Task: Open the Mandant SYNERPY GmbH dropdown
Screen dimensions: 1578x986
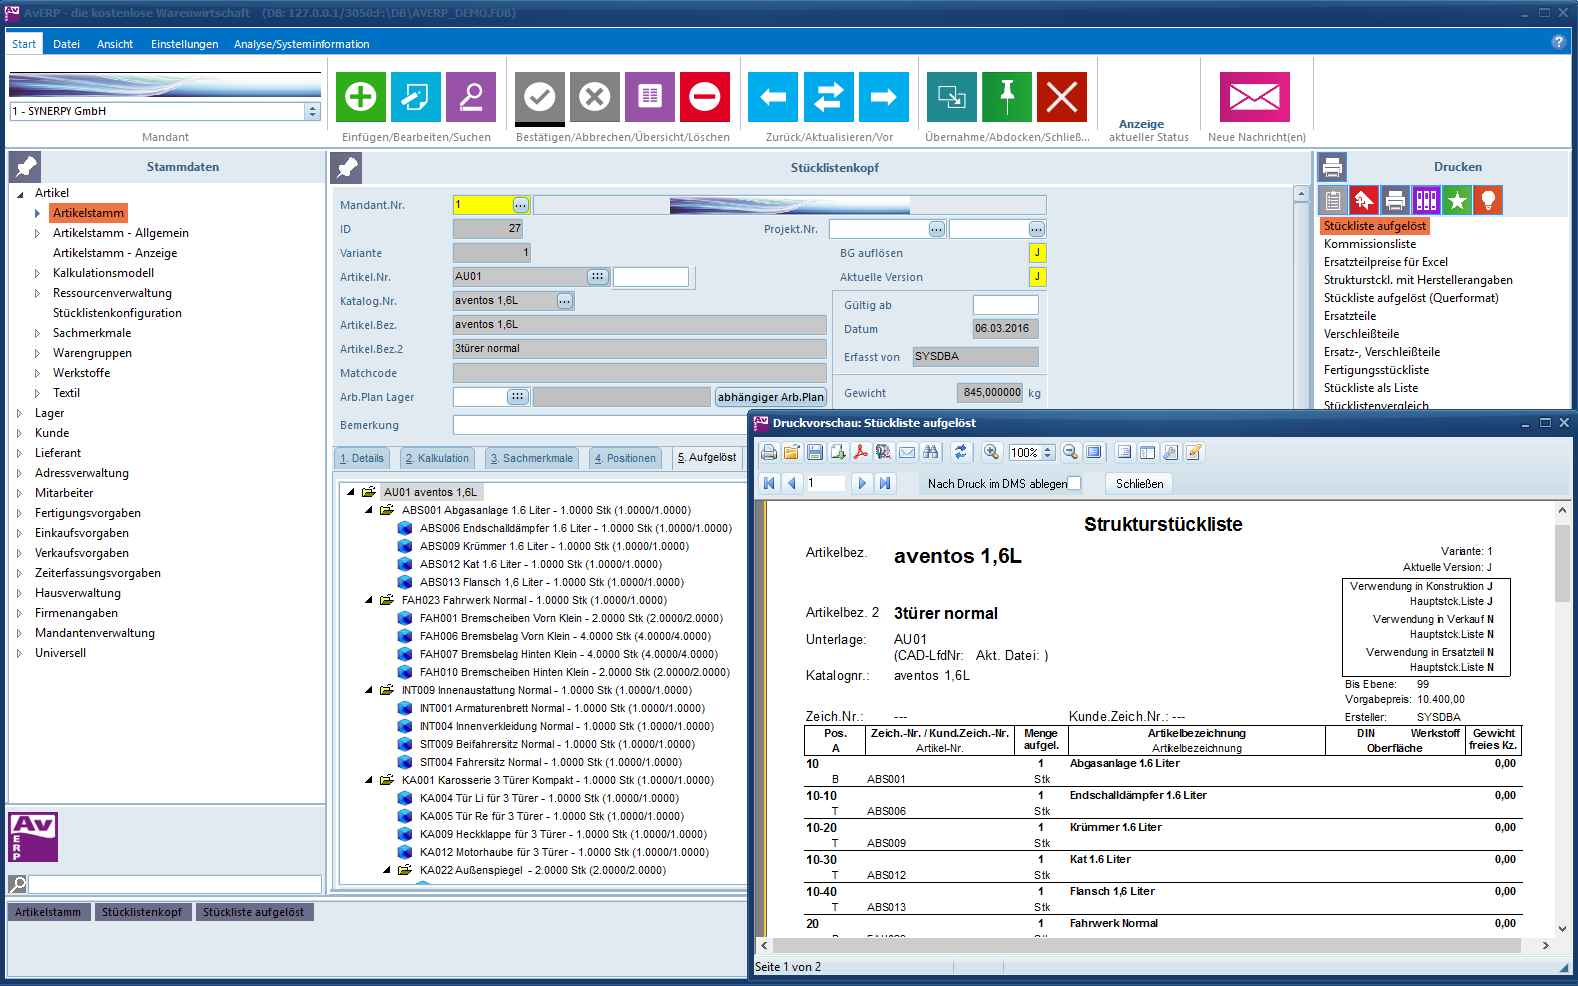Action: click(x=312, y=112)
